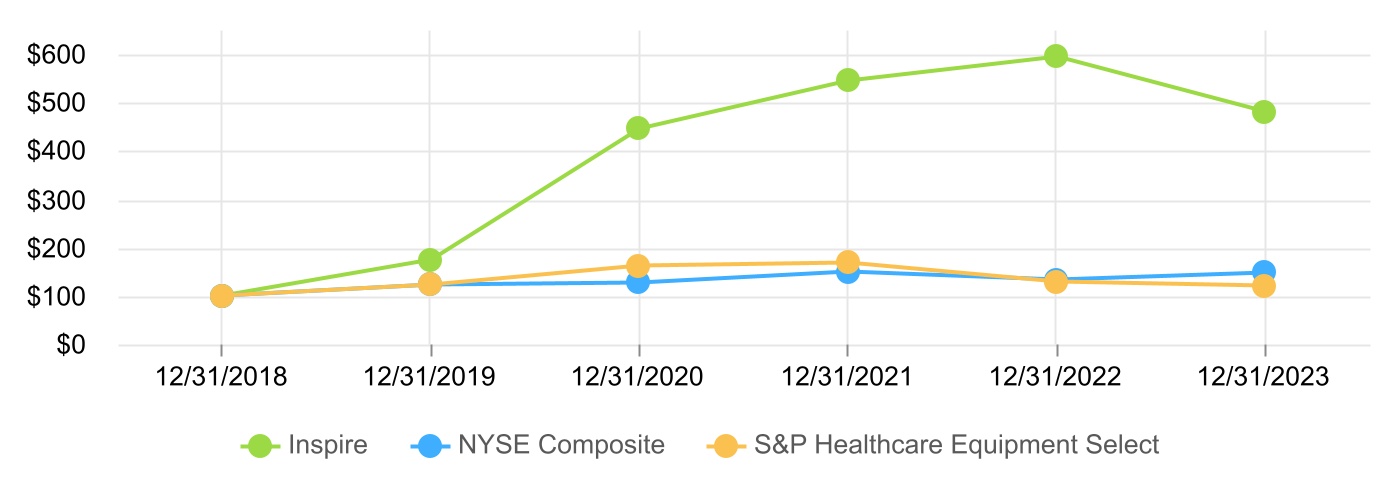Click the $300 y-axis label
Image resolution: width=1400 pixels, height=500 pixels.
pos(56,201)
